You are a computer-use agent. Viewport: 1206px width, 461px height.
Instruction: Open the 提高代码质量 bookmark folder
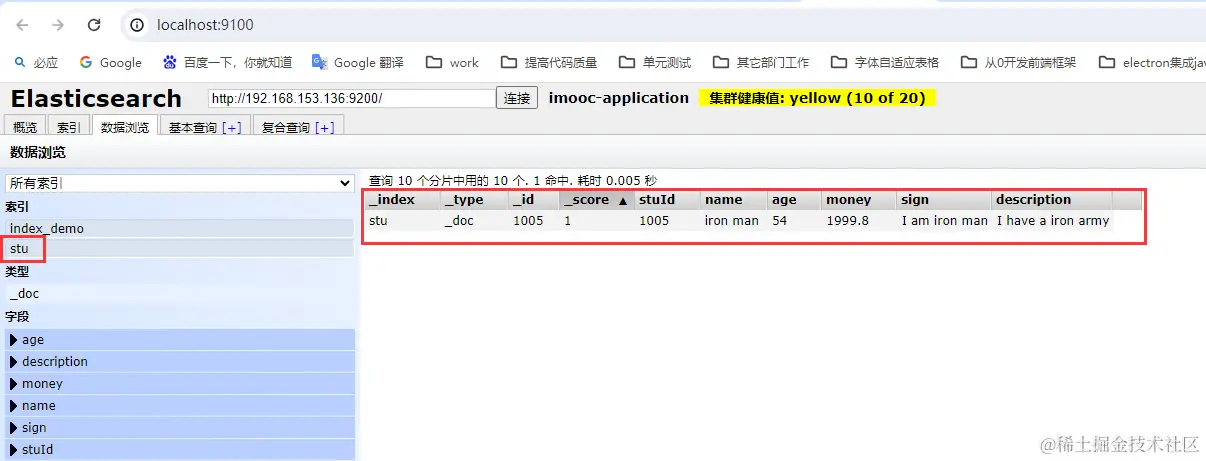(x=549, y=62)
